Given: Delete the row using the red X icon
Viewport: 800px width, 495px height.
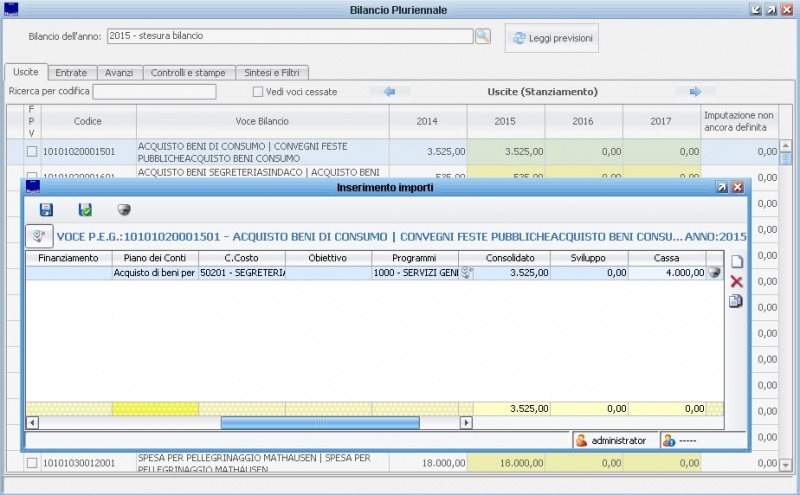Looking at the screenshot, I should tap(736, 282).
